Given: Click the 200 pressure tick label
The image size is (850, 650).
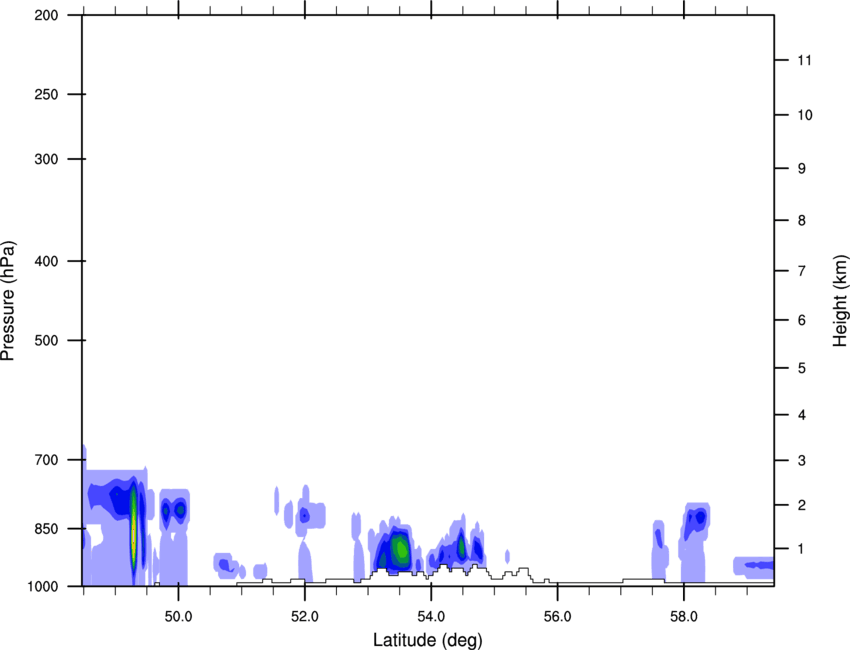Looking at the screenshot, I should tap(46, 15).
